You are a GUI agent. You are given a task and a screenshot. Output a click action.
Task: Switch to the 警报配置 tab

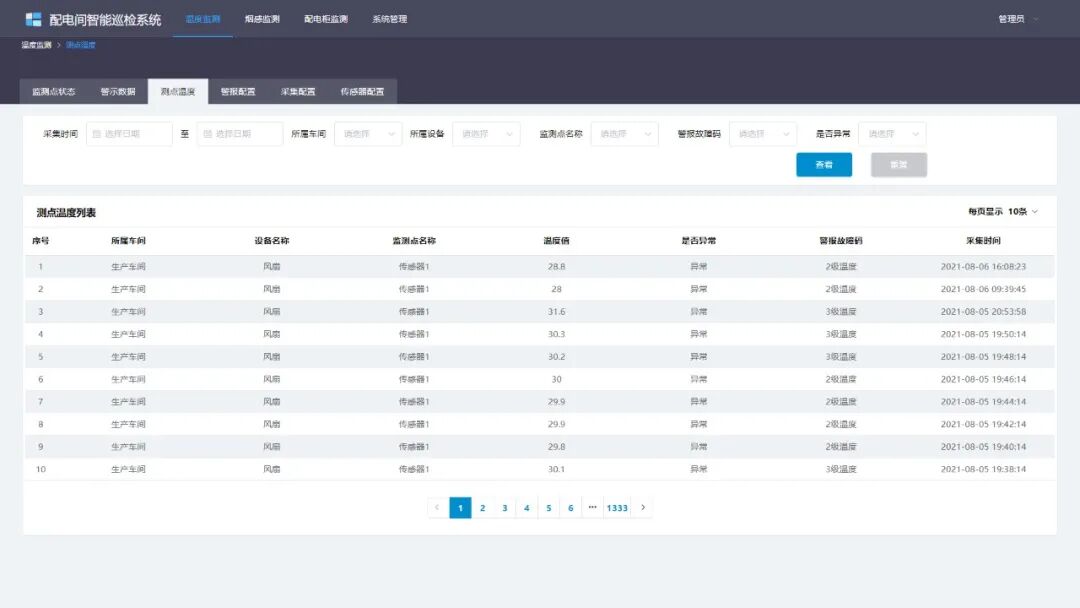coord(238,92)
